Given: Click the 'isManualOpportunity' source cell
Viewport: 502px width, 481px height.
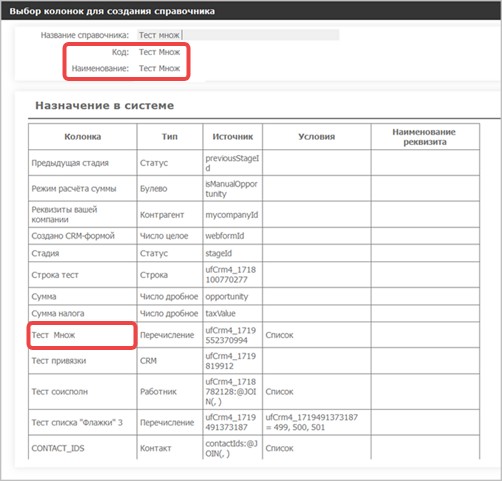Looking at the screenshot, I should (233, 189).
